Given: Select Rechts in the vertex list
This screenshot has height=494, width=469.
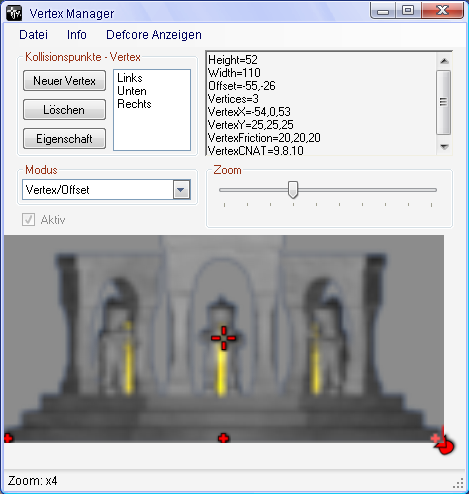Looking at the screenshot, I should pos(134,104).
